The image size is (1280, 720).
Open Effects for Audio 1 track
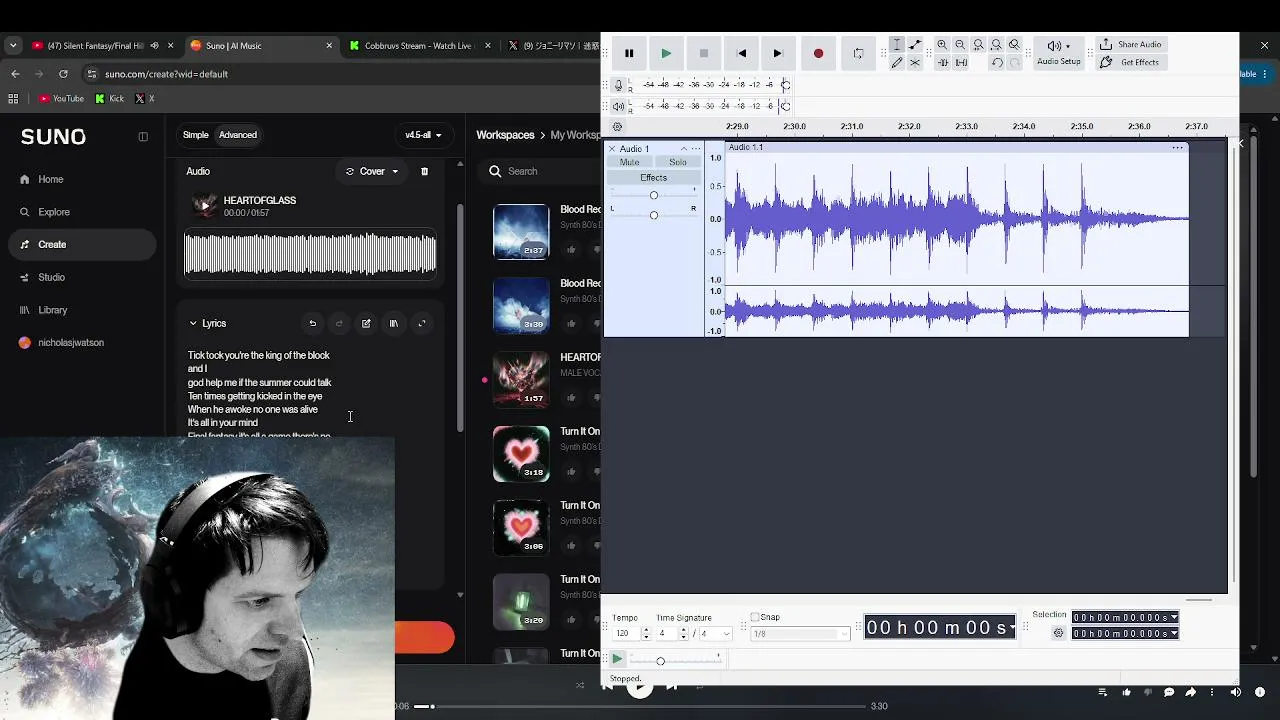[x=654, y=178]
